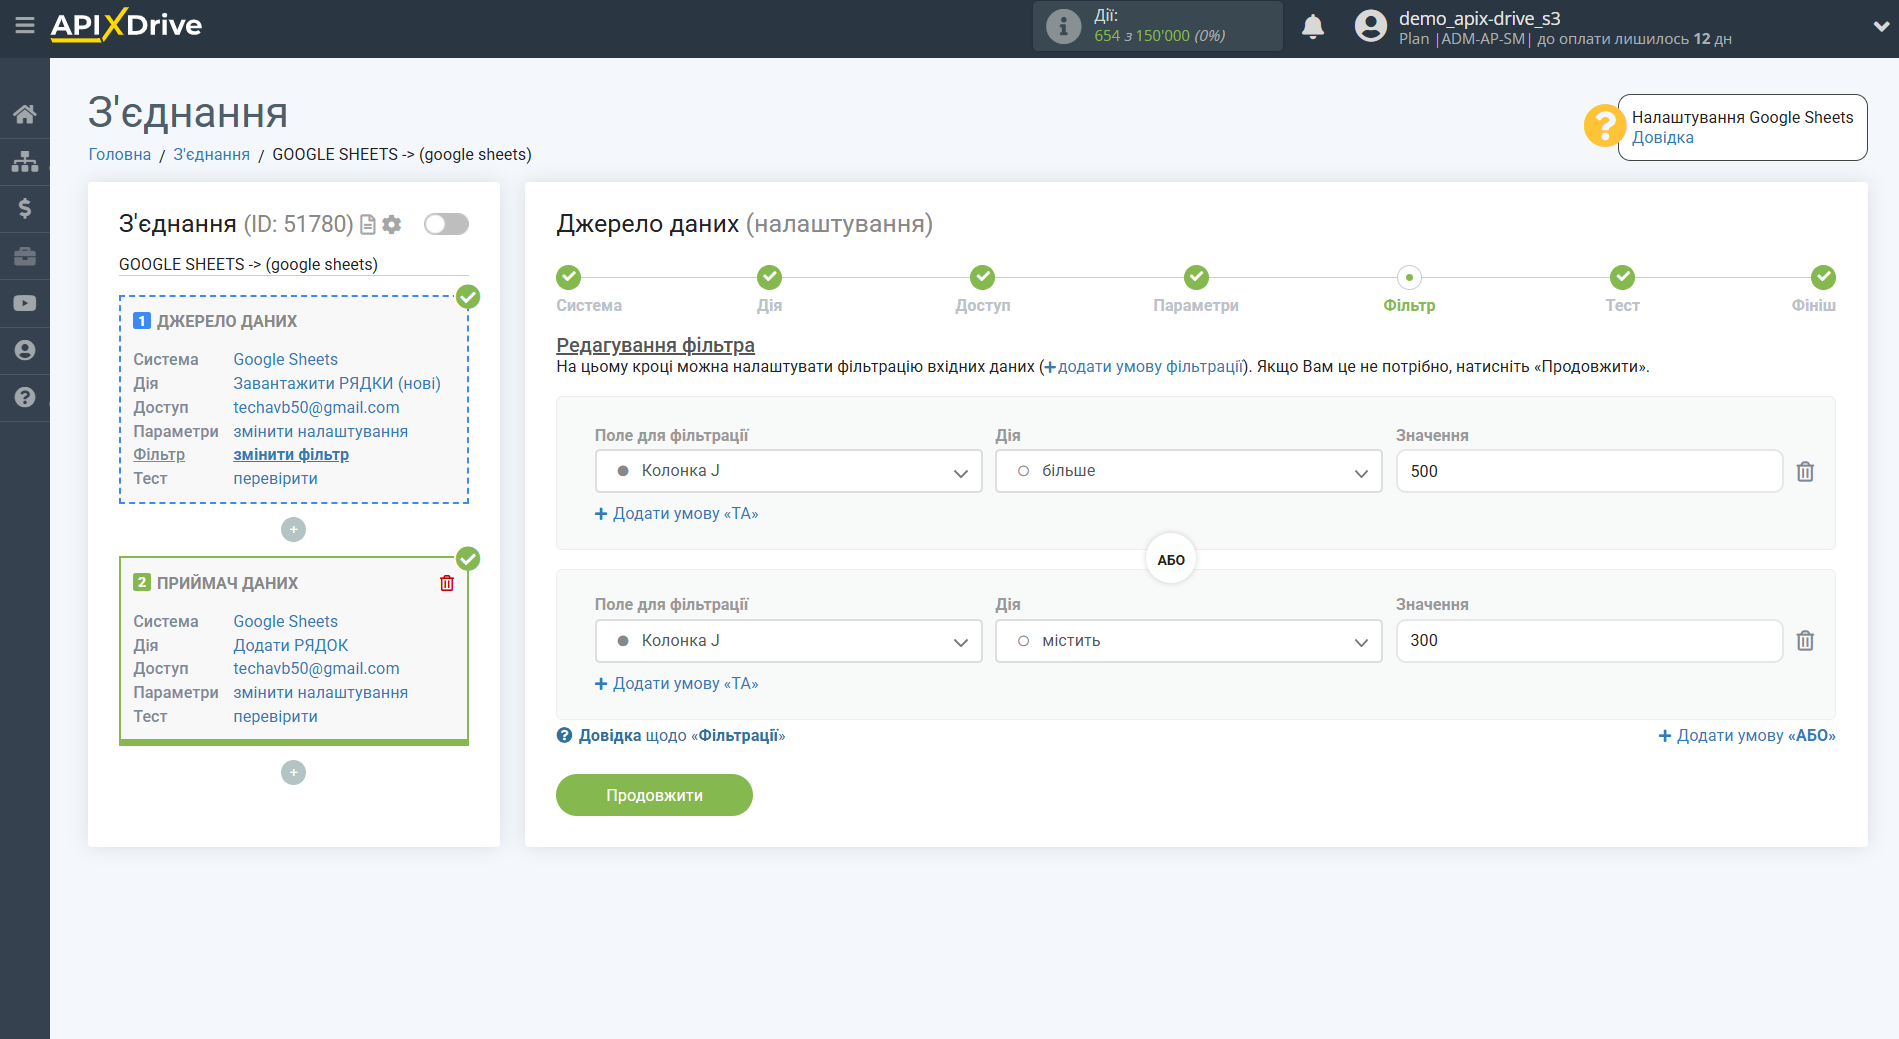
Task: Click receiver techavb50@gmail.com access link
Action: [x=316, y=669]
